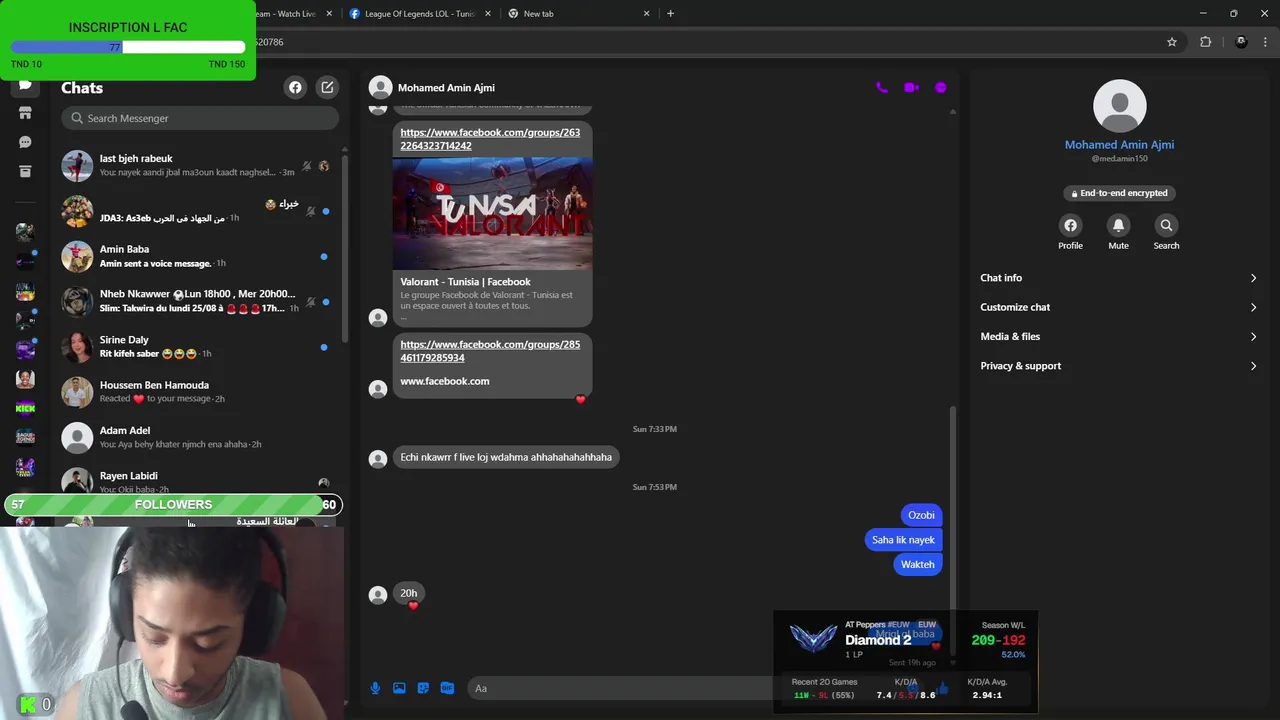1280x720 pixels.
Task: Open the browser profile avatar icon
Action: tap(1241, 42)
